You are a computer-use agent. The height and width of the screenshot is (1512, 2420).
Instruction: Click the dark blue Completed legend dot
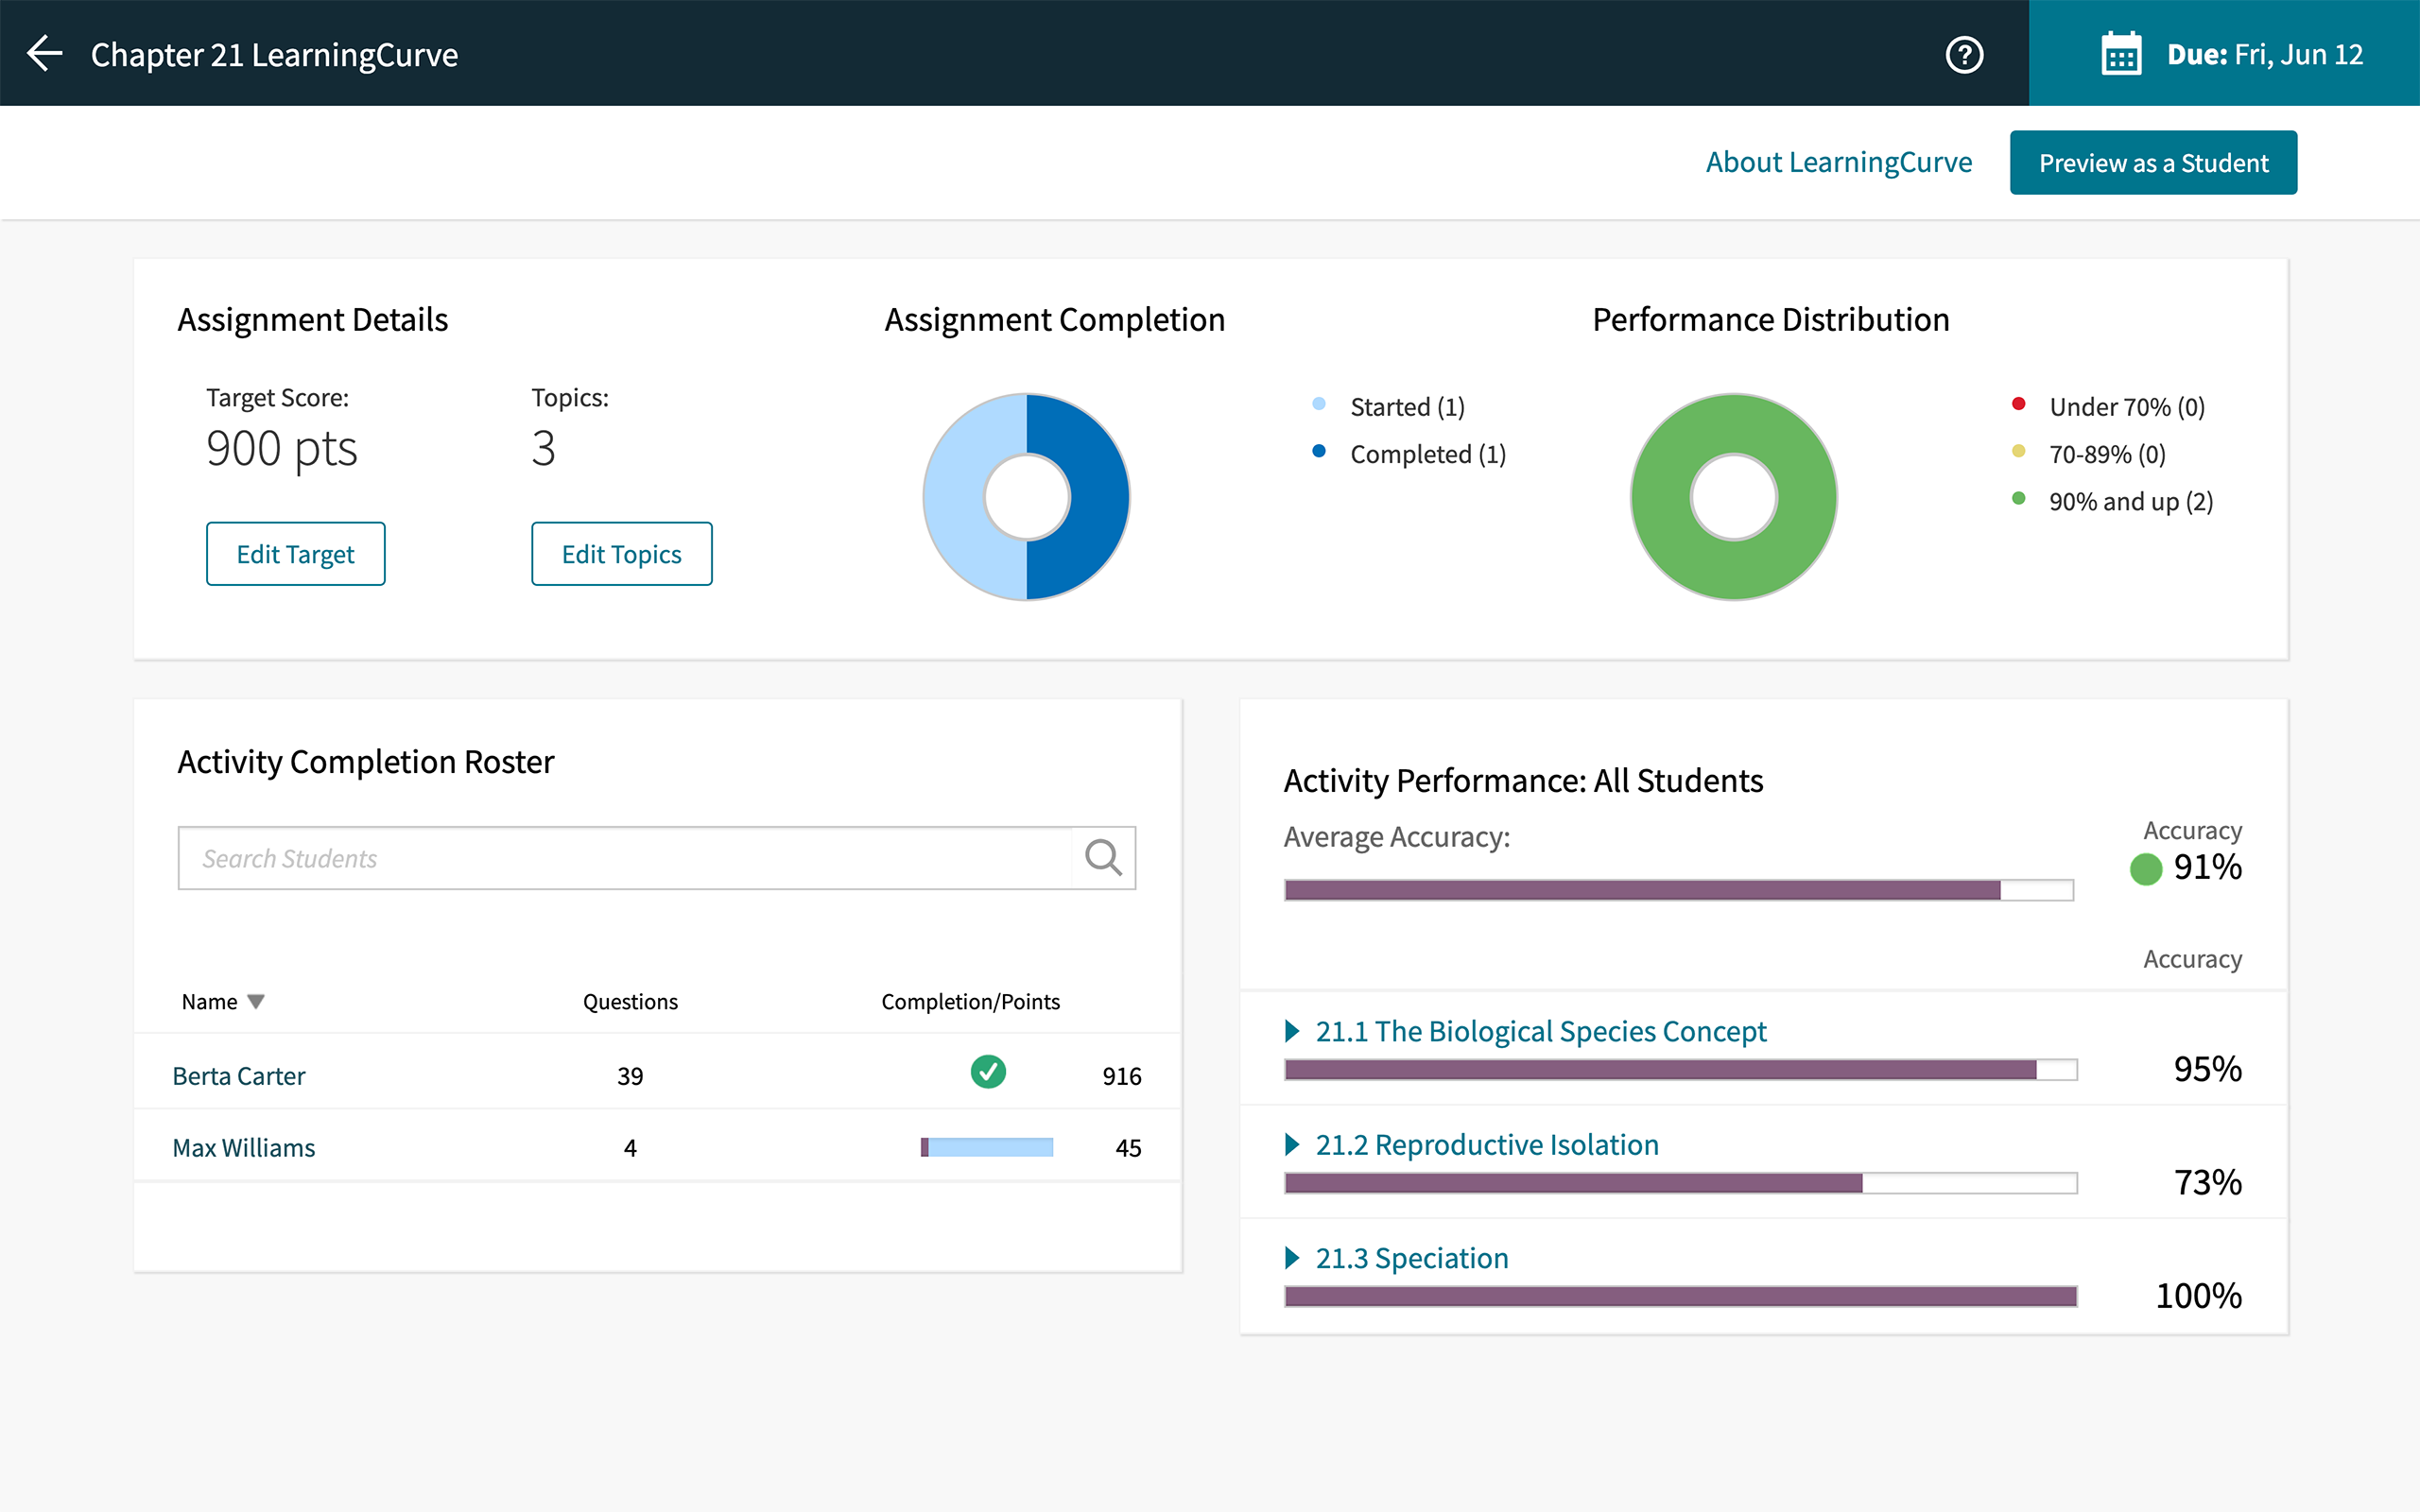tap(1319, 451)
